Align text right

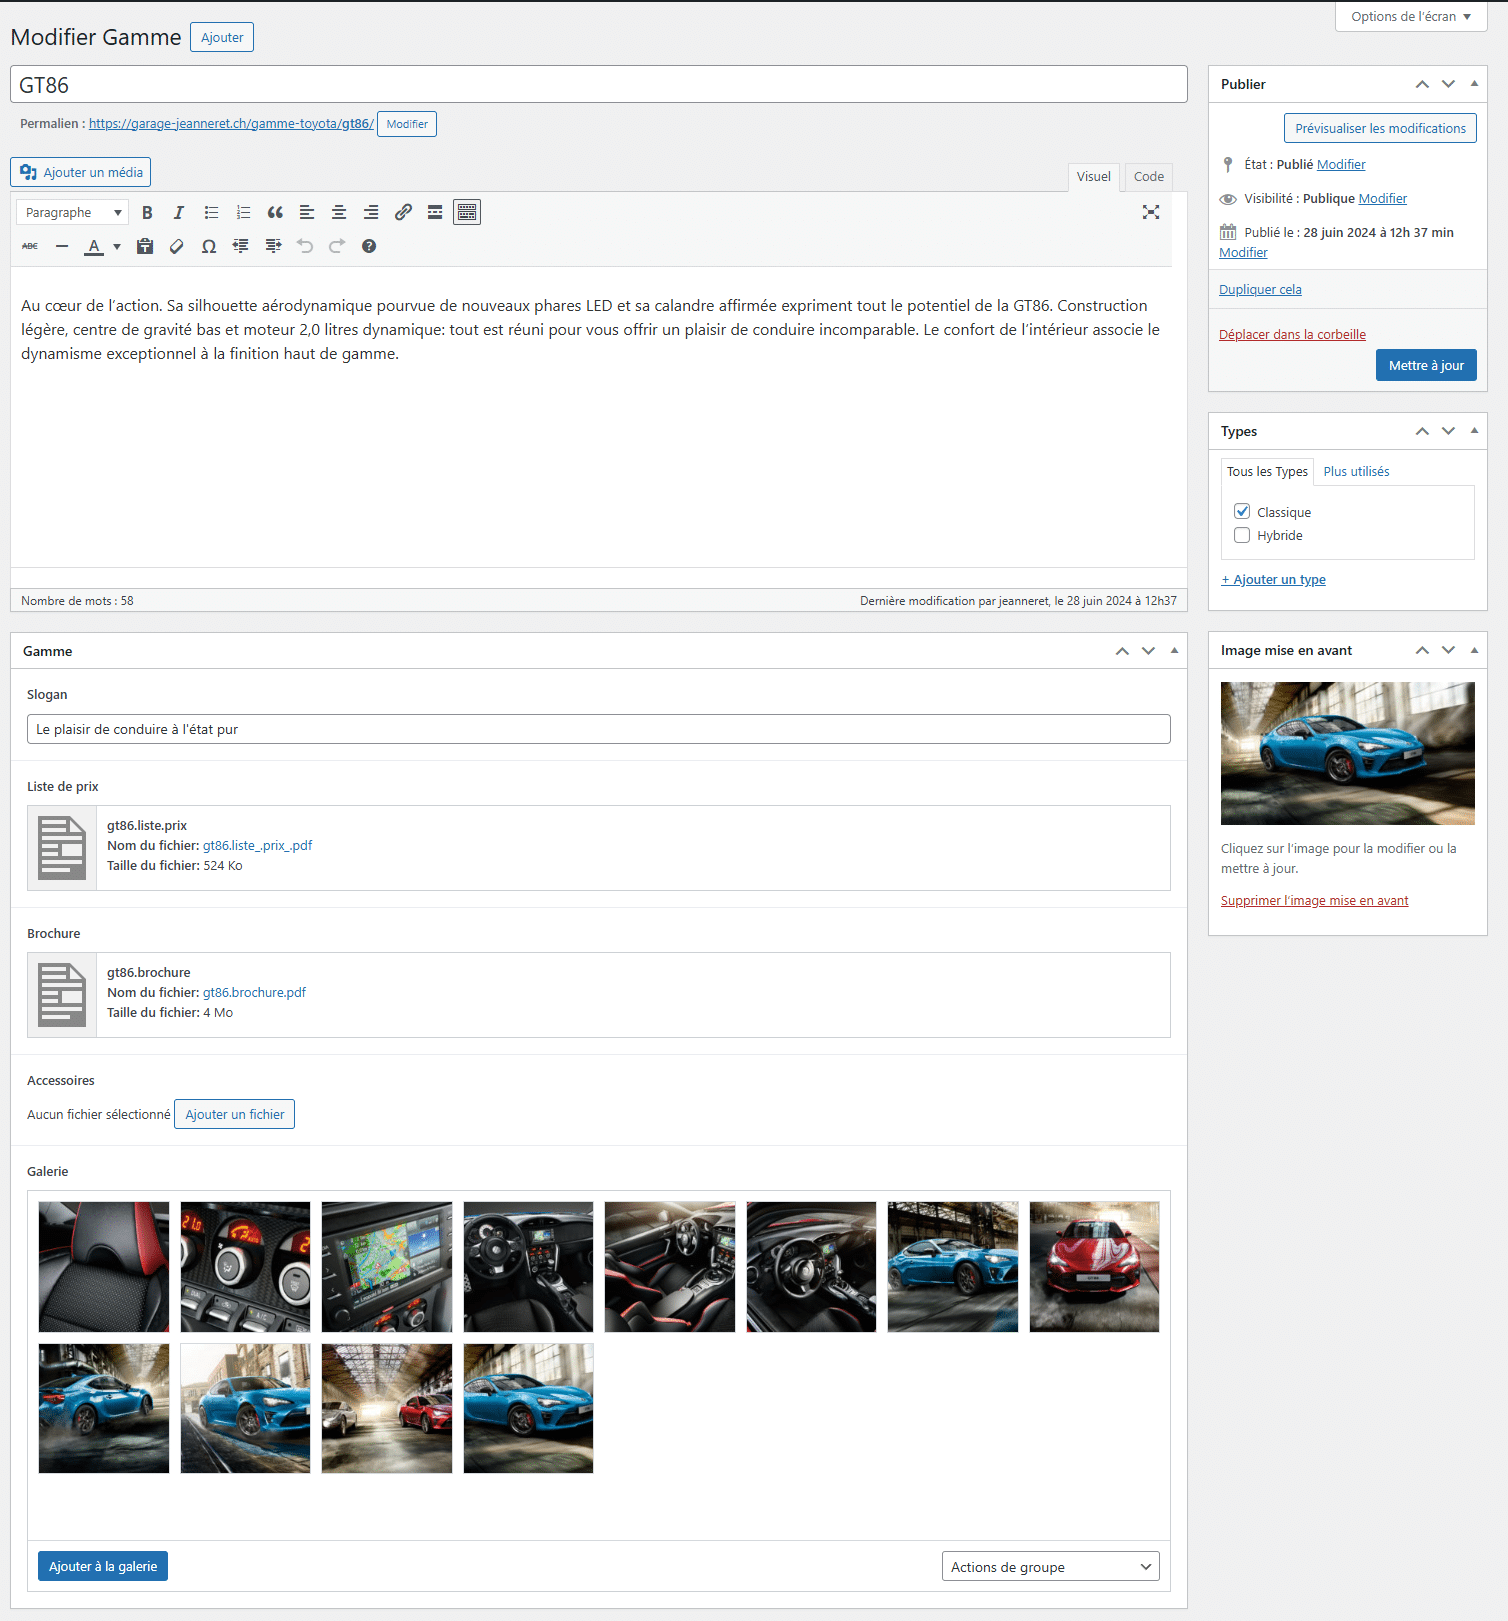pos(371,212)
